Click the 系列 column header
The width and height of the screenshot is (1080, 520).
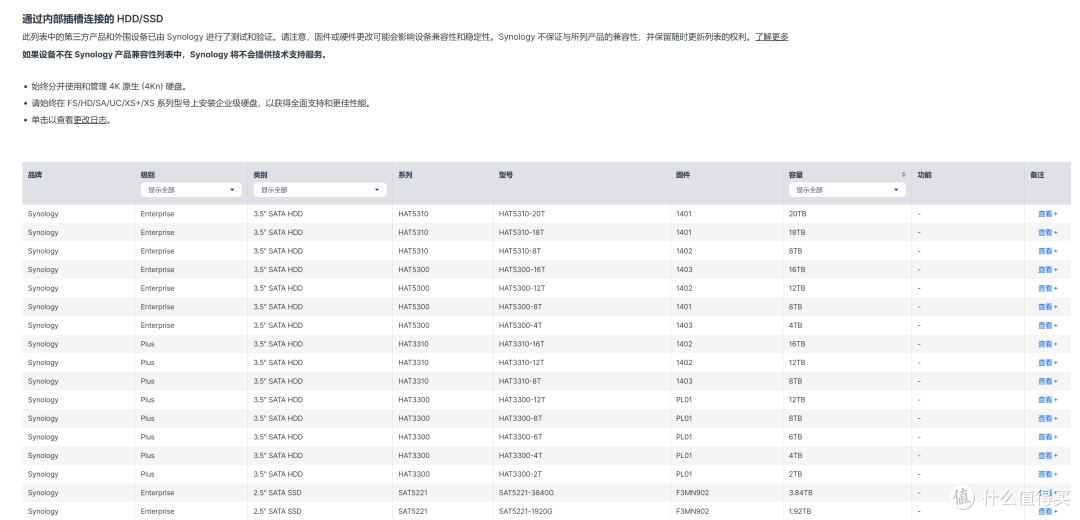click(x=405, y=175)
